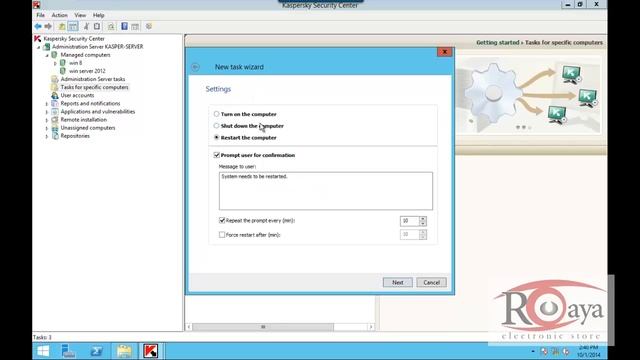
Task: Click the win 8 group icon
Action: (63, 63)
